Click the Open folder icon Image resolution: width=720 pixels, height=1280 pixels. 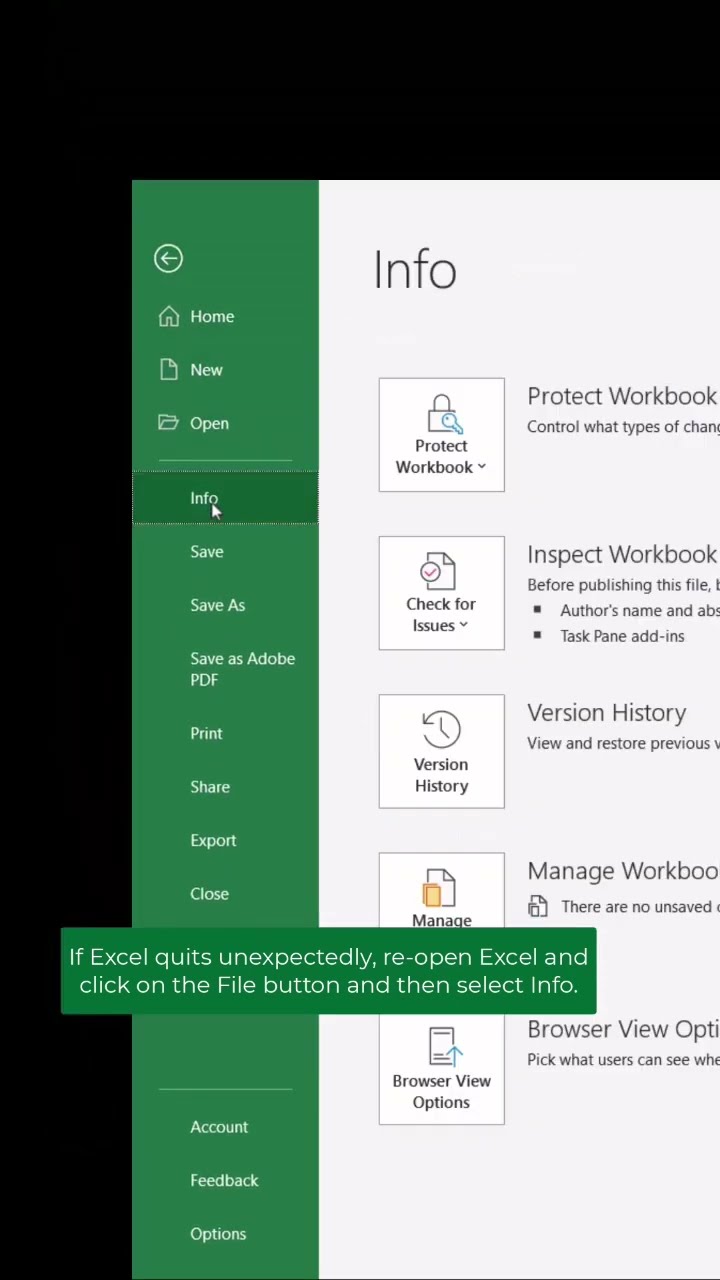[168, 423]
